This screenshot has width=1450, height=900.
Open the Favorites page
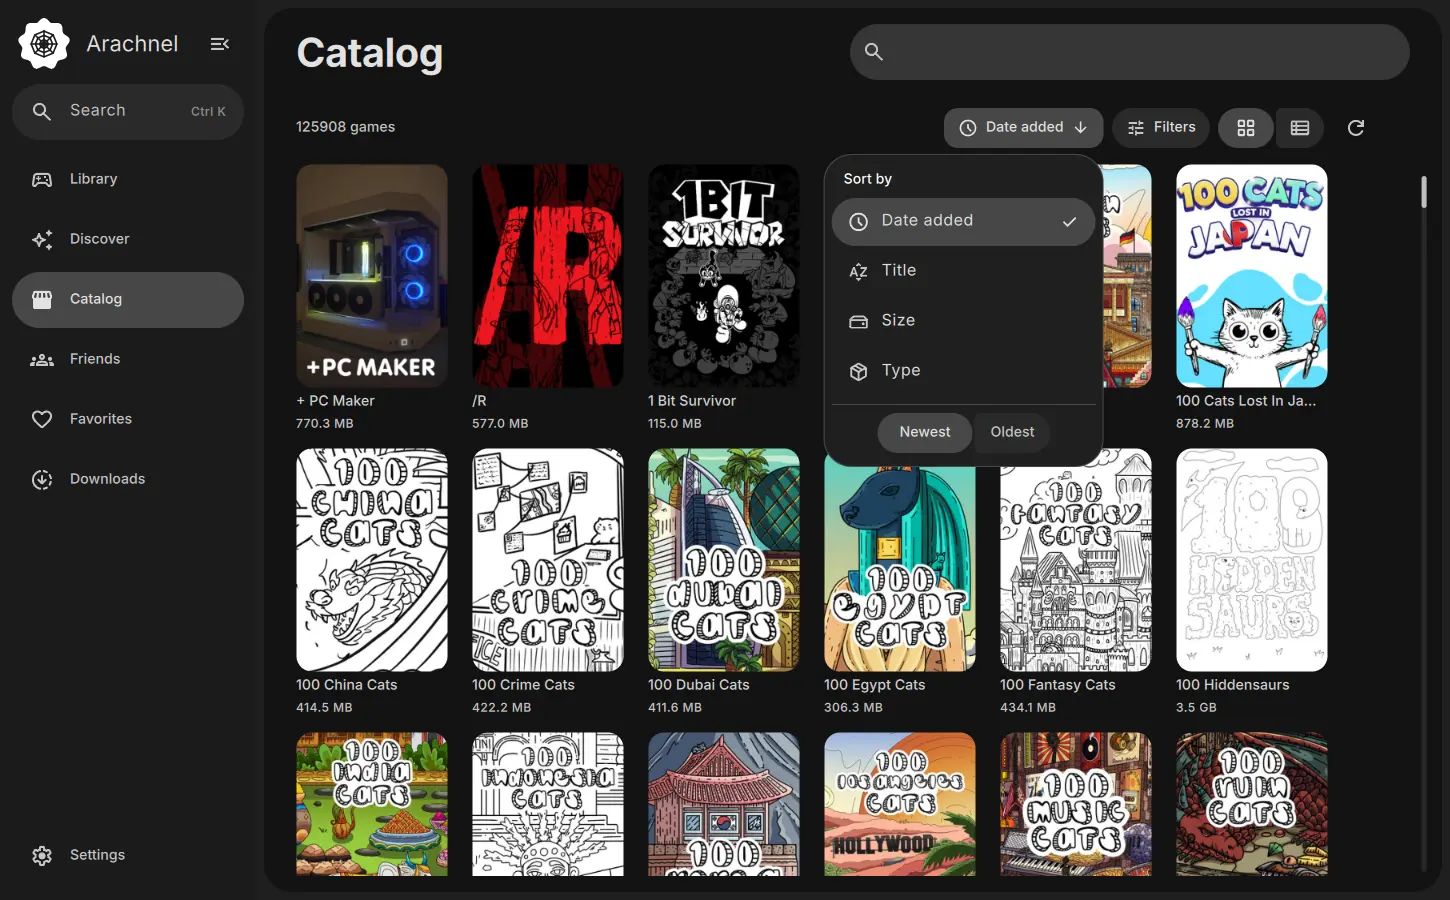pyautogui.click(x=128, y=419)
